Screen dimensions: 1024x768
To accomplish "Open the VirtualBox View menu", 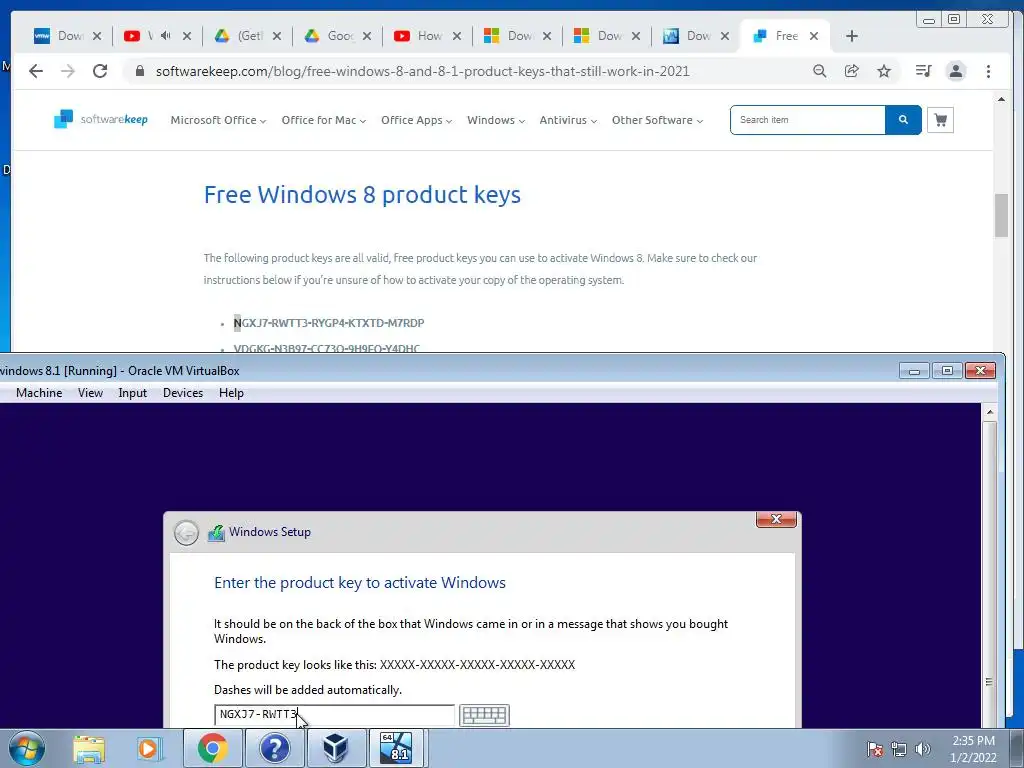I will pyautogui.click(x=90, y=392).
